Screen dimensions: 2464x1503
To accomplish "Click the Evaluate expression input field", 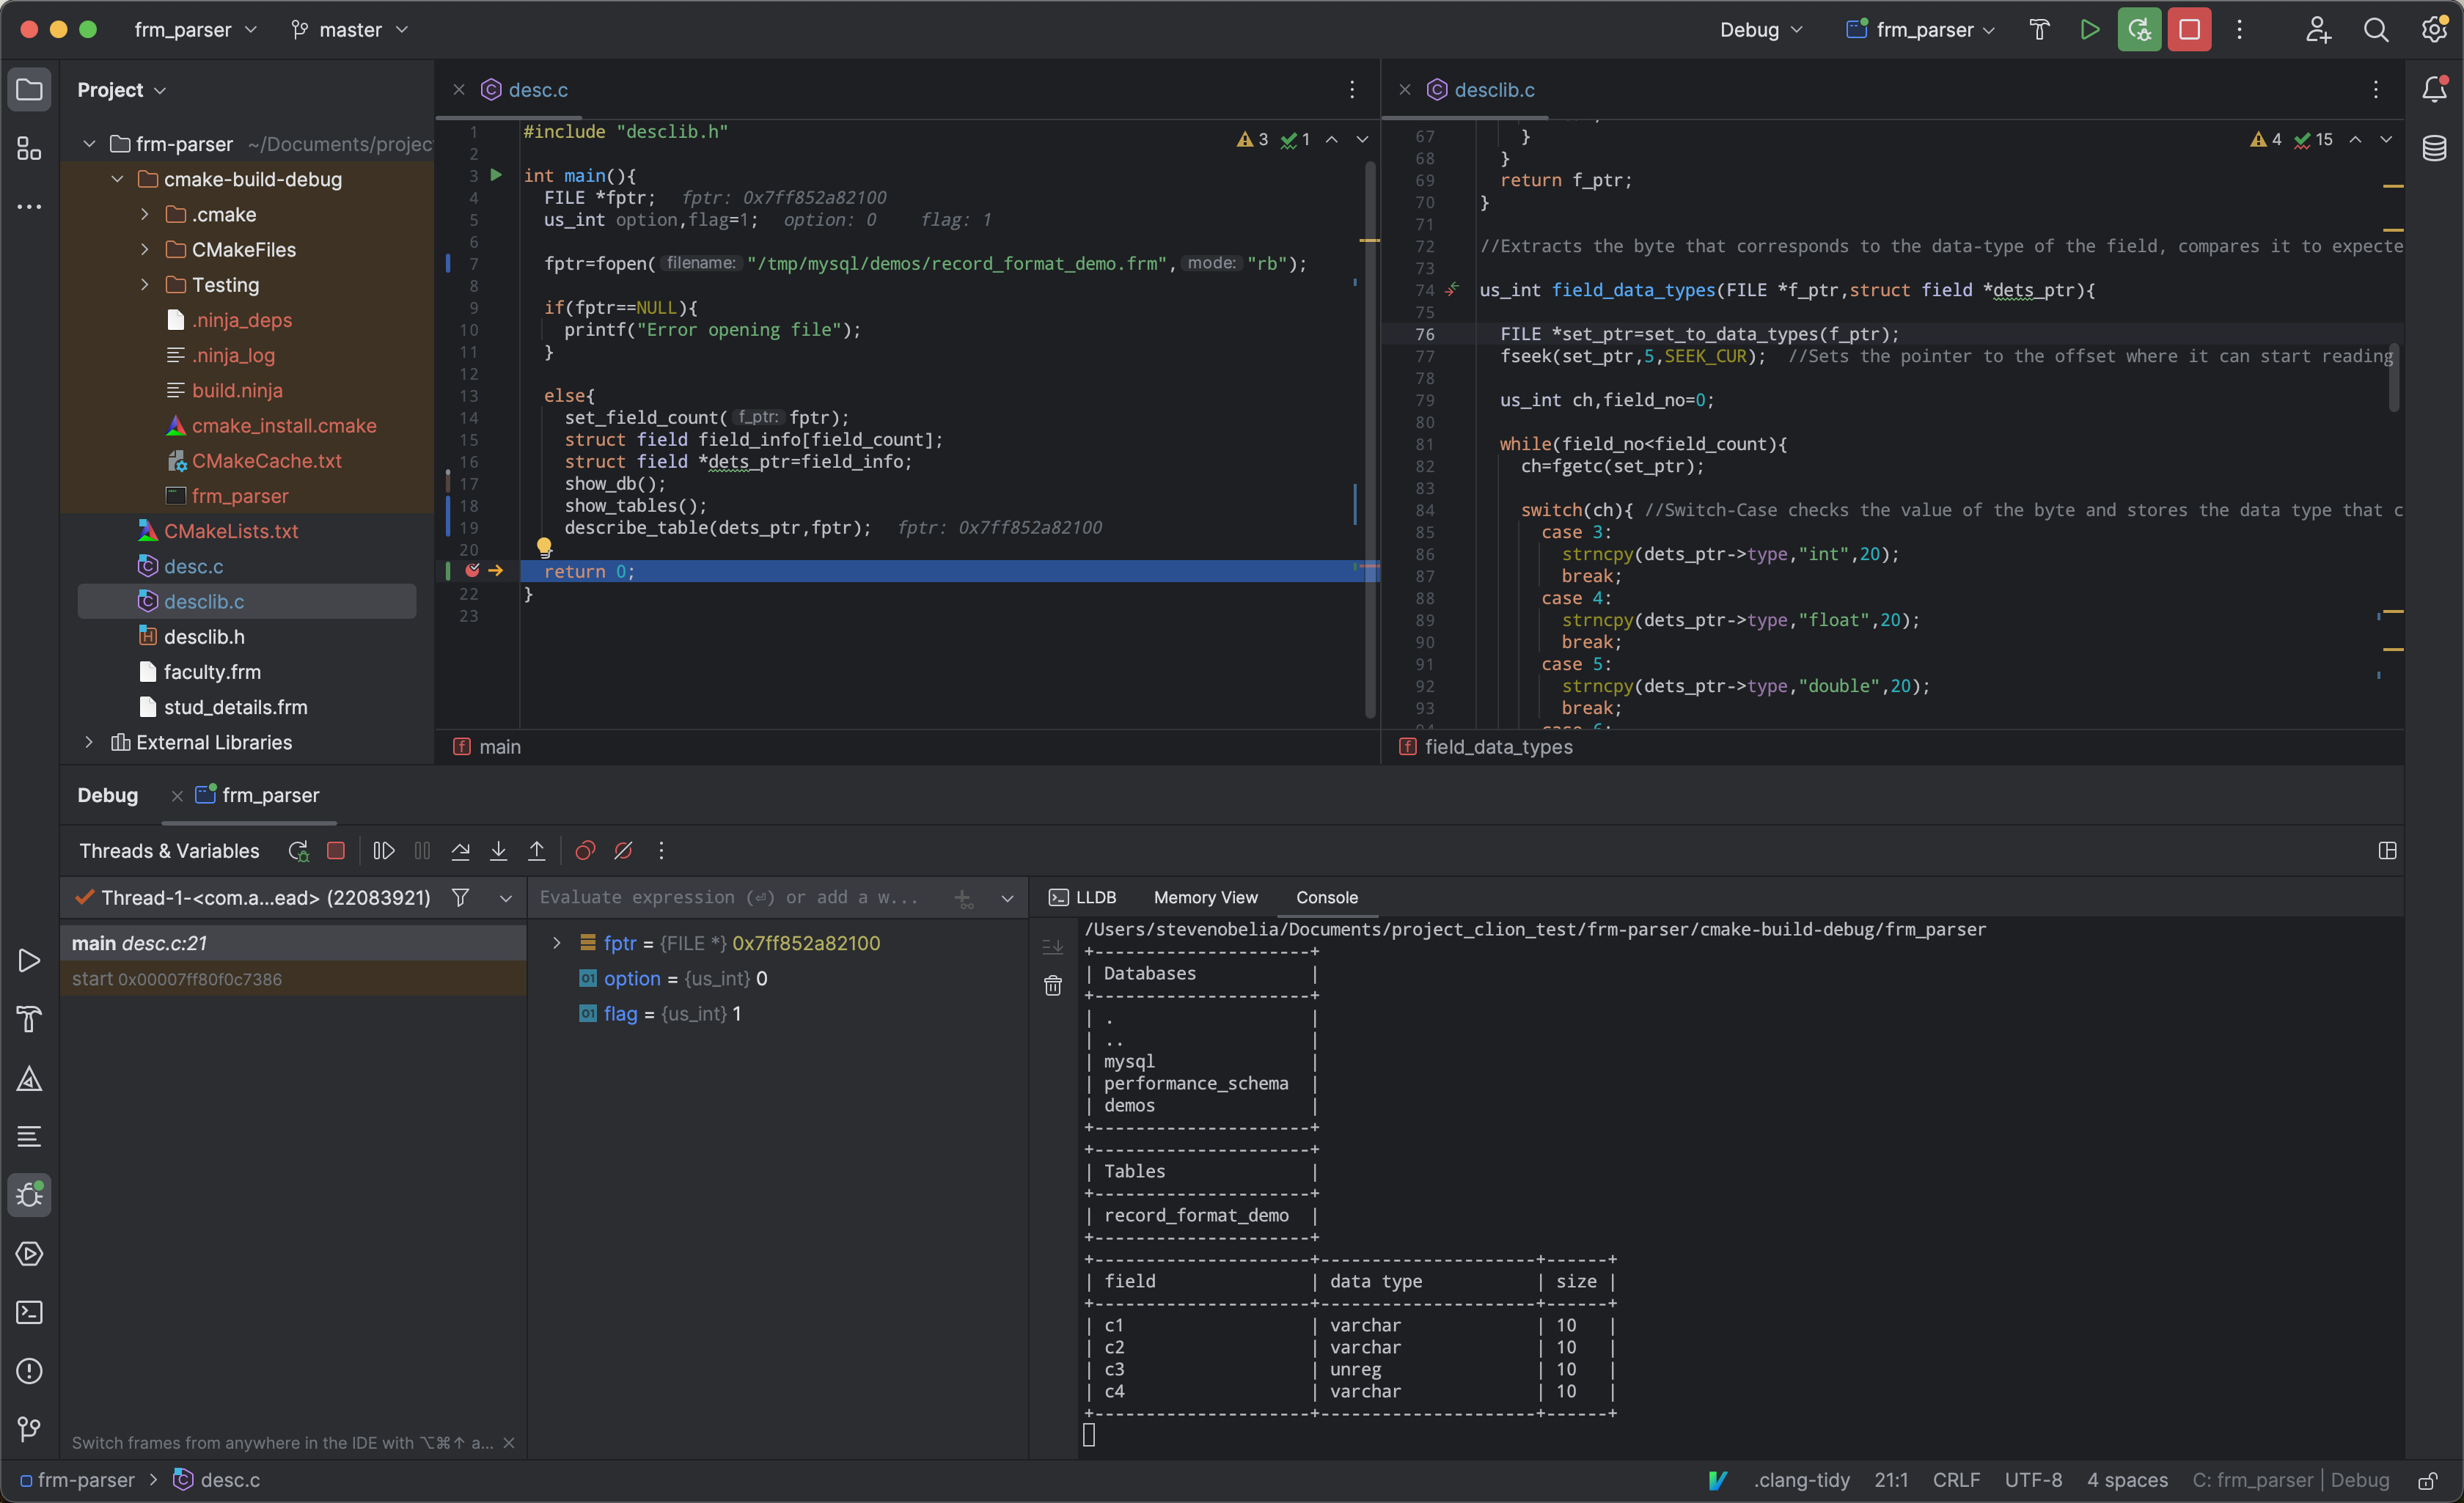I will (x=730, y=897).
